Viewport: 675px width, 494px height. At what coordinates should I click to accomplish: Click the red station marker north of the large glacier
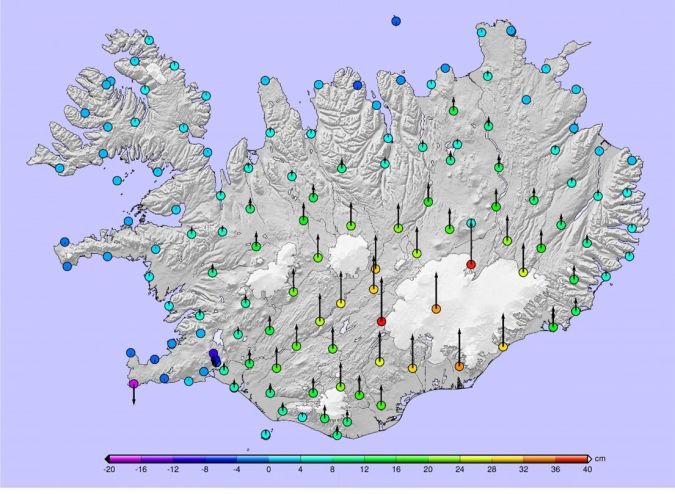point(471,264)
